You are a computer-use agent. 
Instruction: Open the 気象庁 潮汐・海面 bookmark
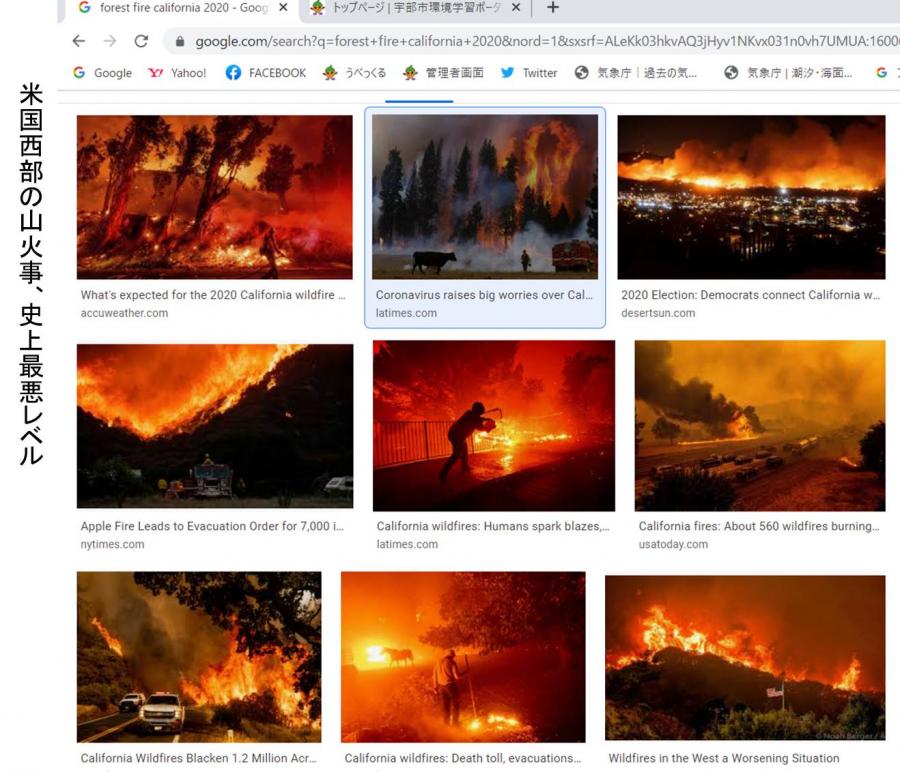(788, 73)
